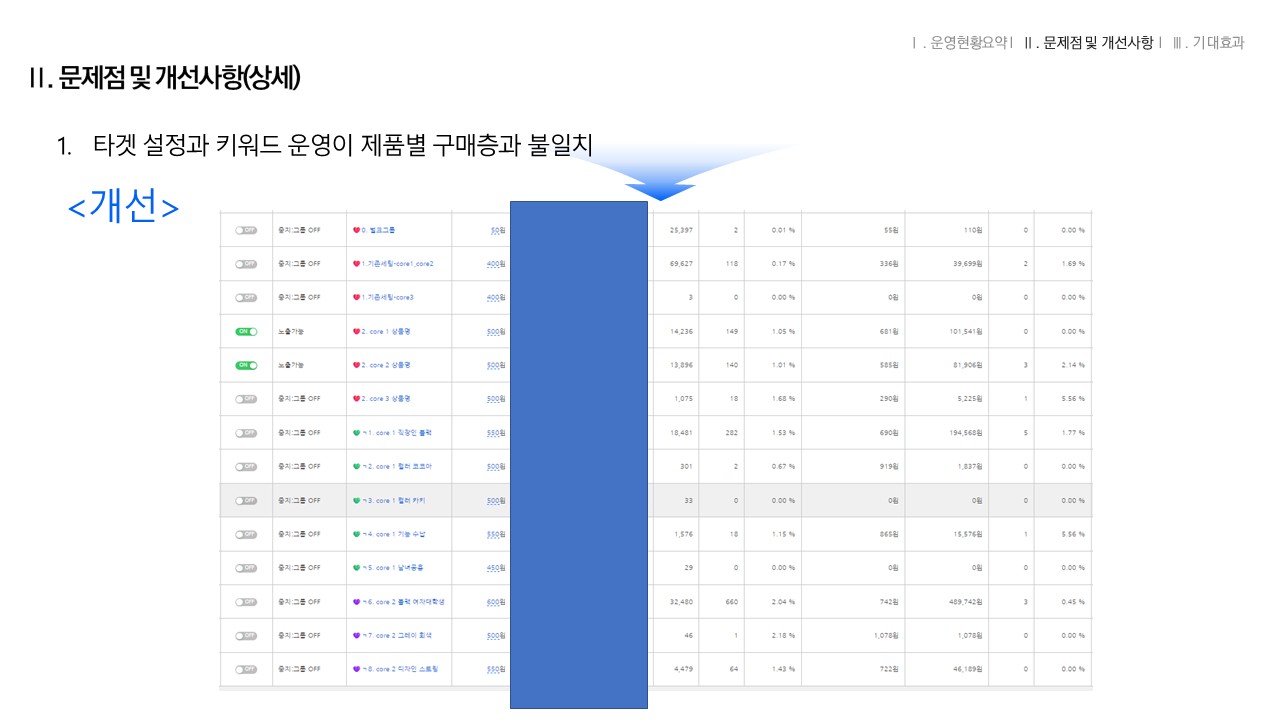Open the Ⅲ. 기대효과 section tab
This screenshot has width=1280, height=720.
pos(1208,43)
